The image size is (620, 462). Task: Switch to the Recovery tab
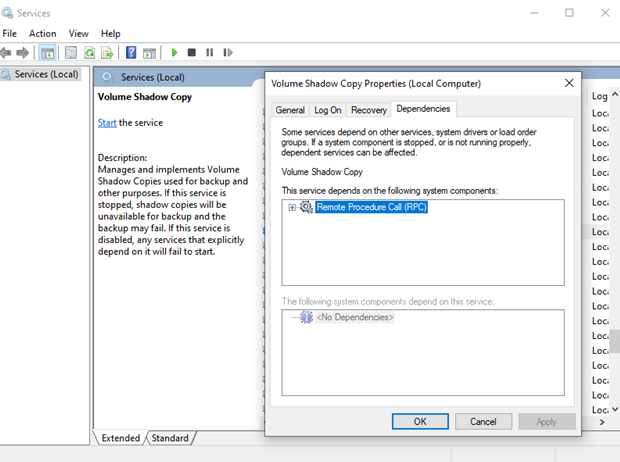(x=369, y=110)
